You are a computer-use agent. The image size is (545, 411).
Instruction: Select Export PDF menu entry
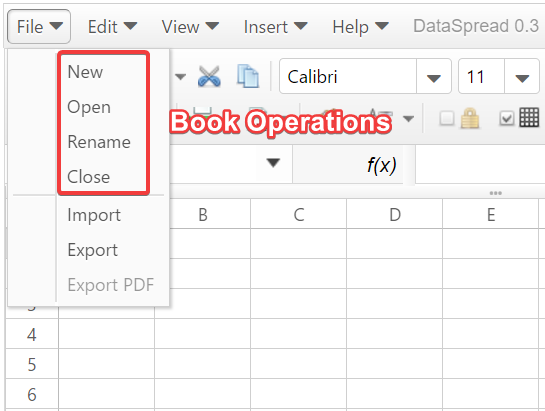point(111,285)
